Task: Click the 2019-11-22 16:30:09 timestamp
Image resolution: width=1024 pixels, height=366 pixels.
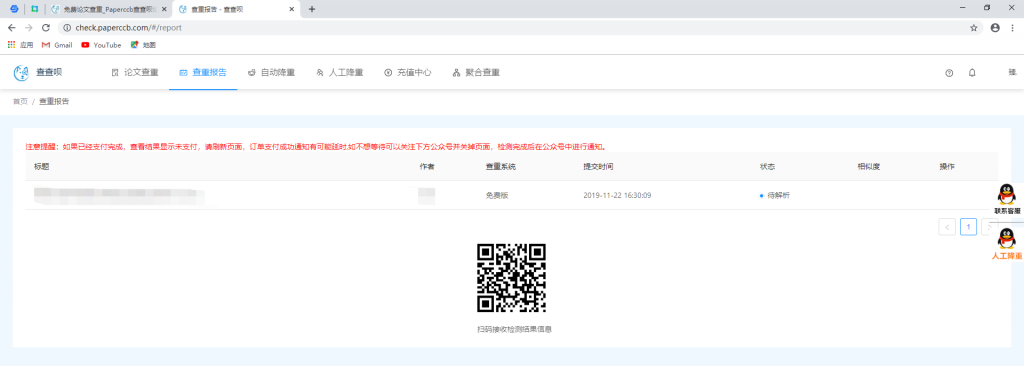Action: tap(617, 195)
